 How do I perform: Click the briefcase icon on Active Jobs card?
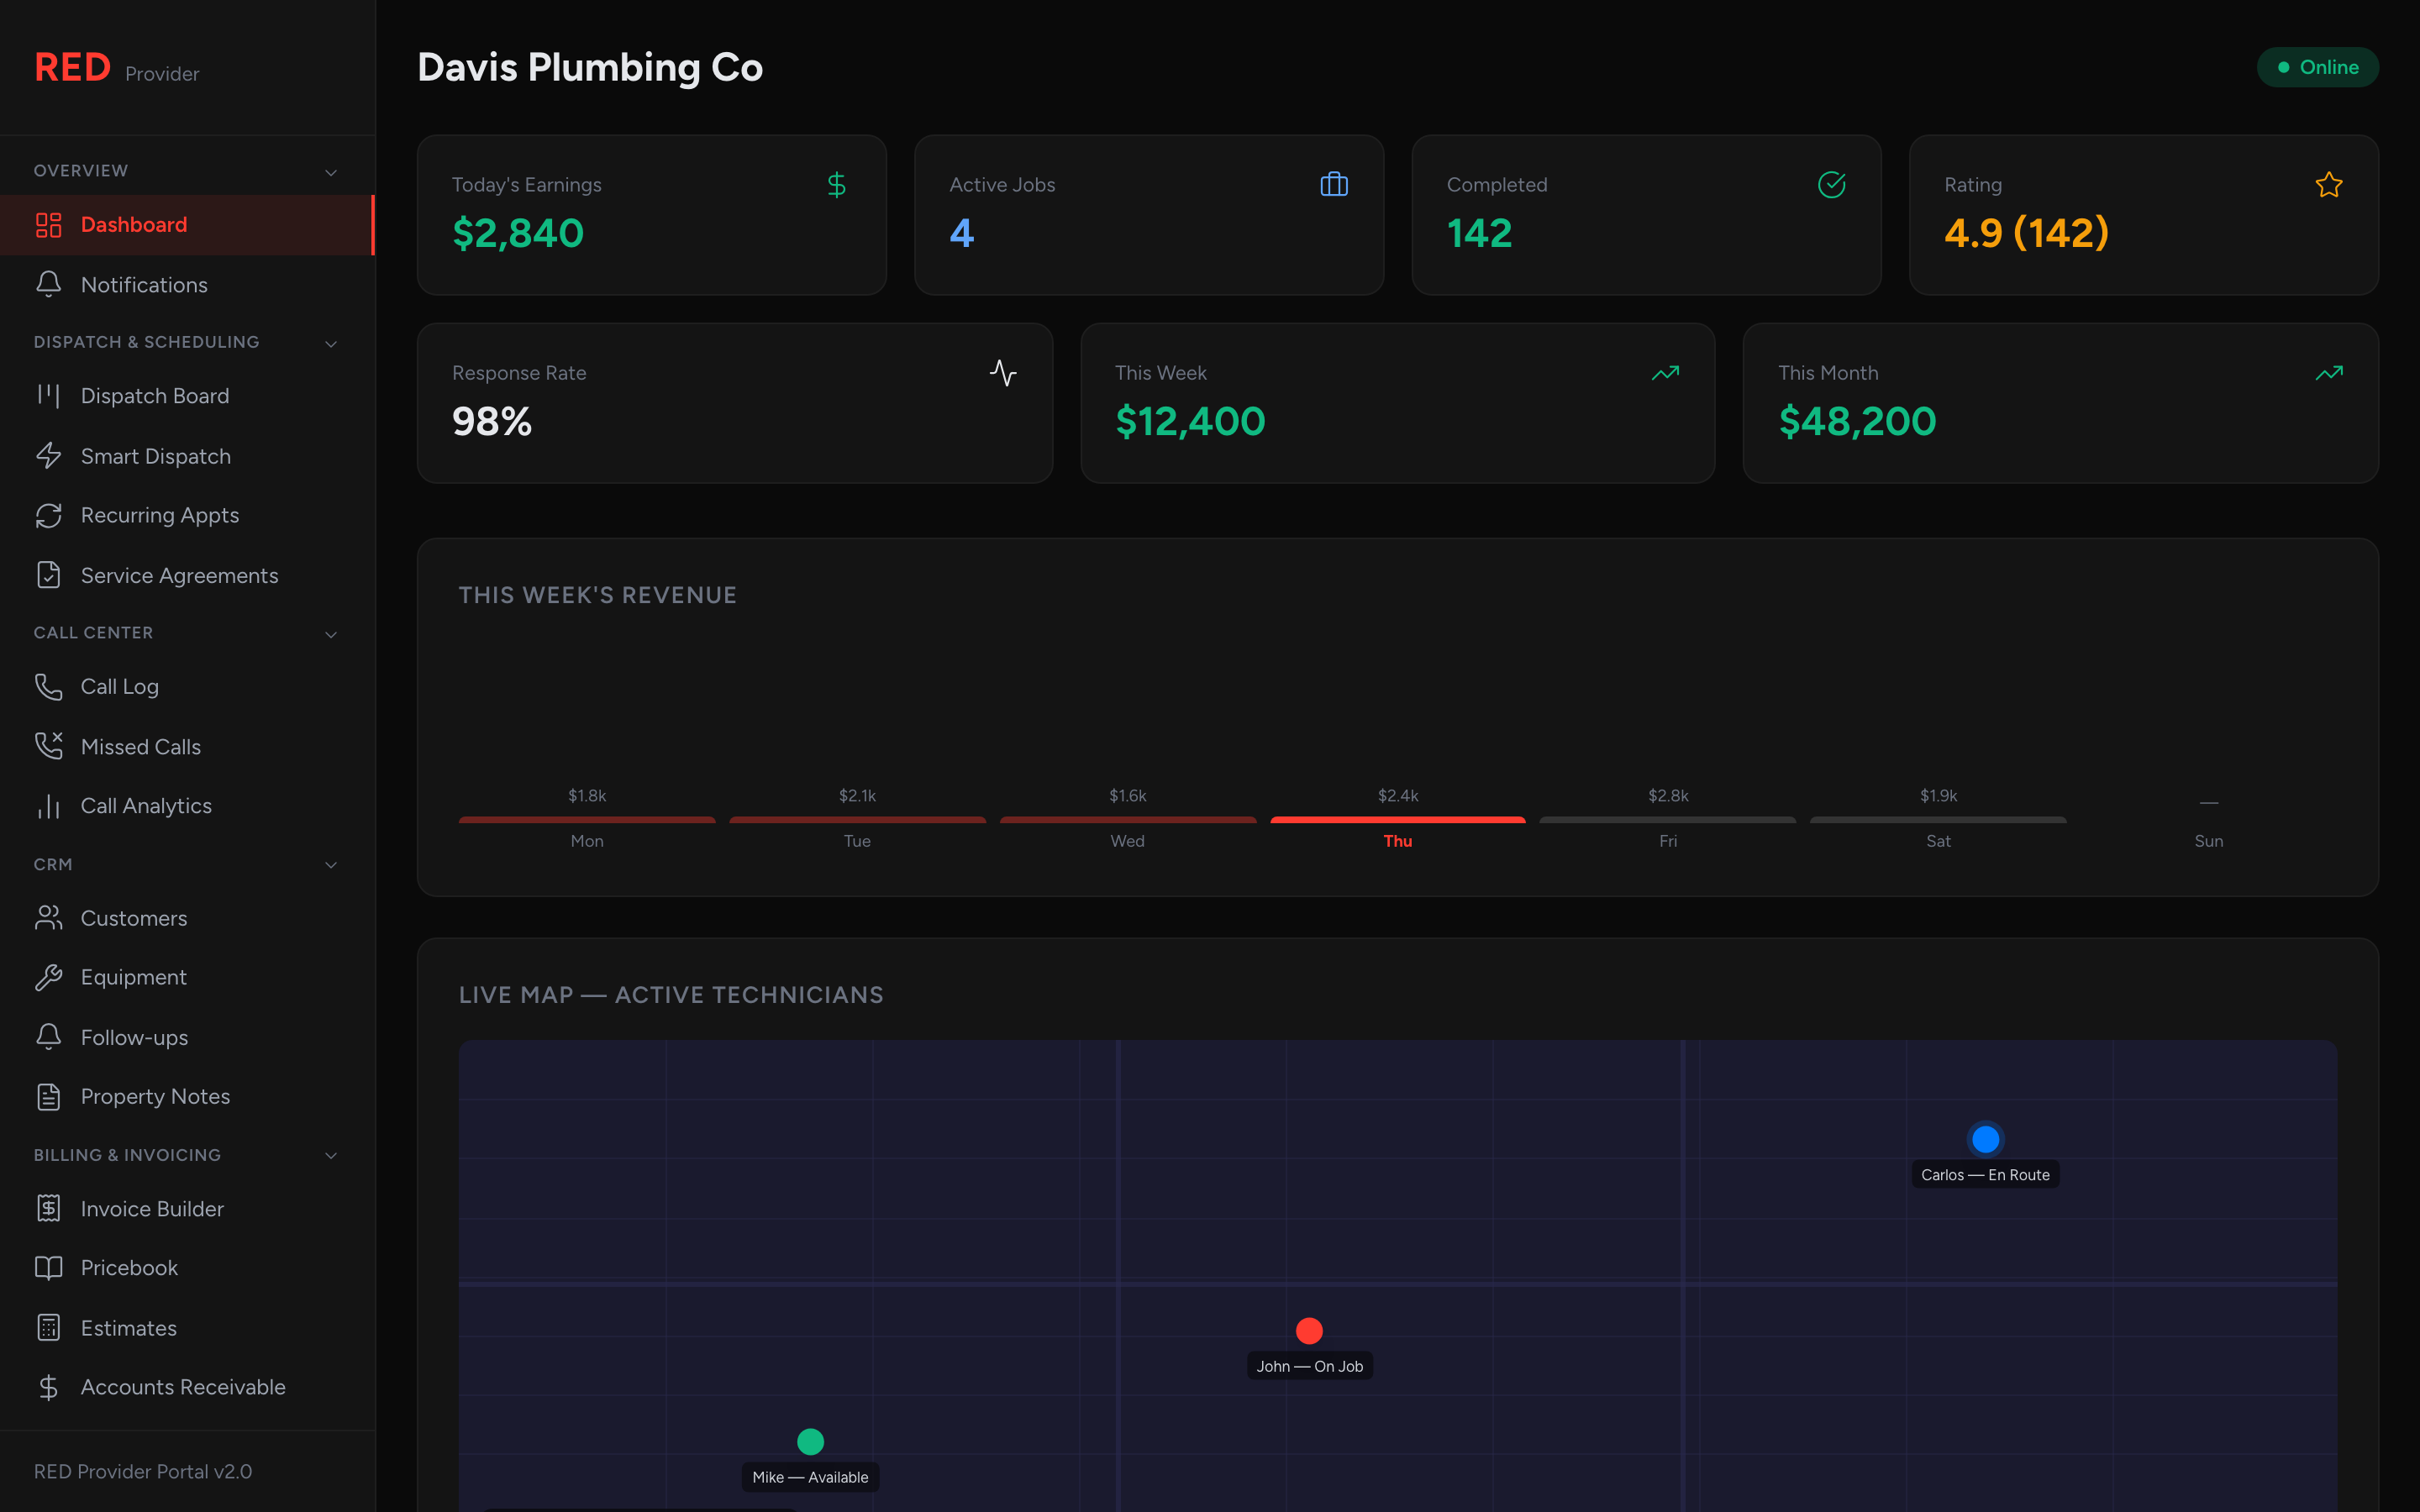tap(1334, 185)
